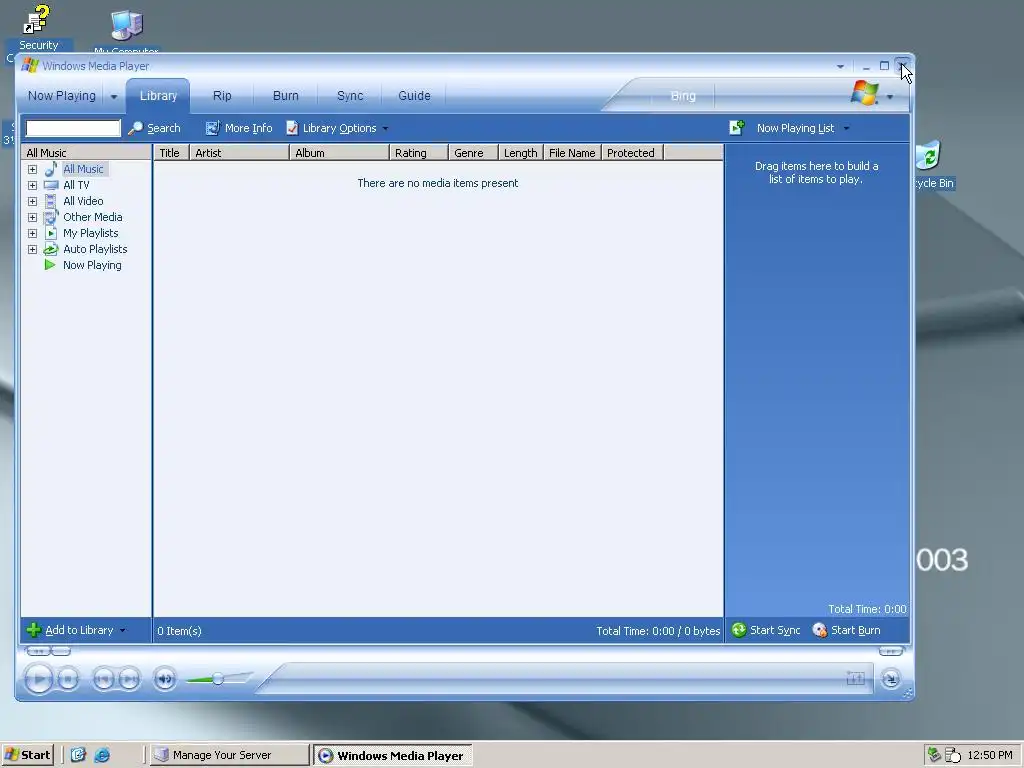The width and height of the screenshot is (1024, 768).
Task: Click the Other Media icon
Action: (x=50, y=217)
